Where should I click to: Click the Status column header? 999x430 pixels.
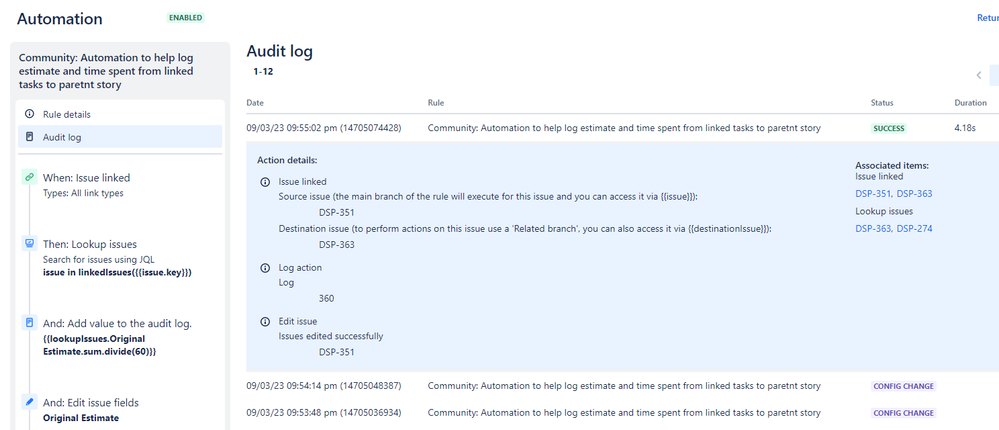pos(882,103)
